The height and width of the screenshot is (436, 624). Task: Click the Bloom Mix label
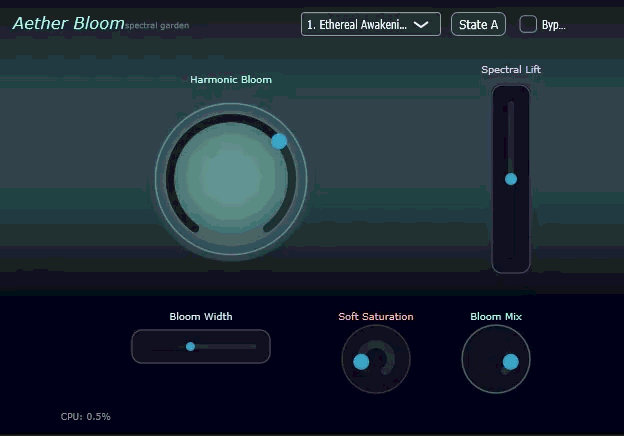point(496,317)
